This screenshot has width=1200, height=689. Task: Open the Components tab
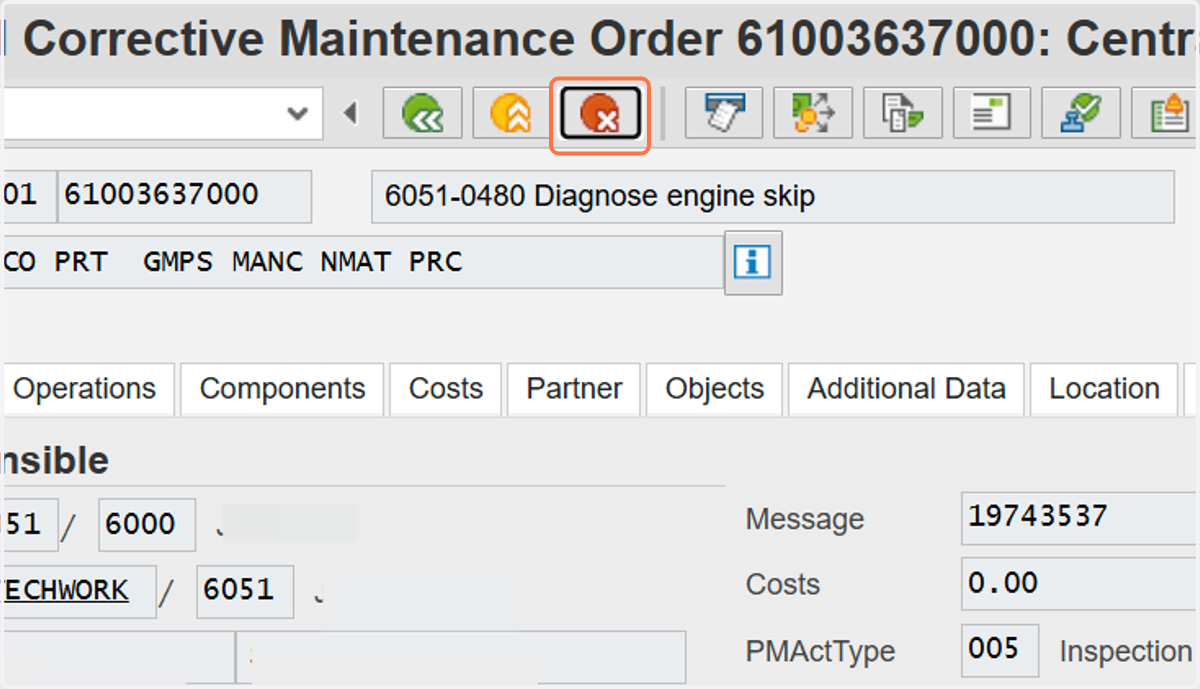(x=283, y=389)
